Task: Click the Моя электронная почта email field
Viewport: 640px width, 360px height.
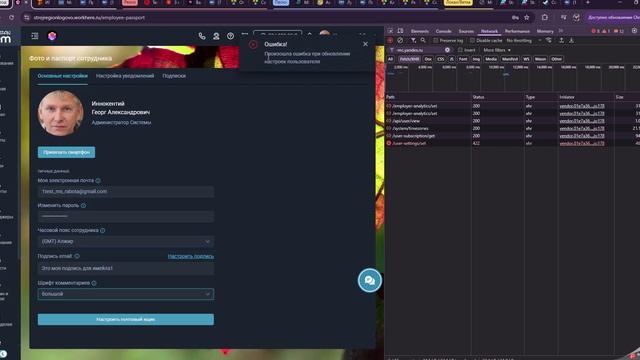Action: coord(126,191)
